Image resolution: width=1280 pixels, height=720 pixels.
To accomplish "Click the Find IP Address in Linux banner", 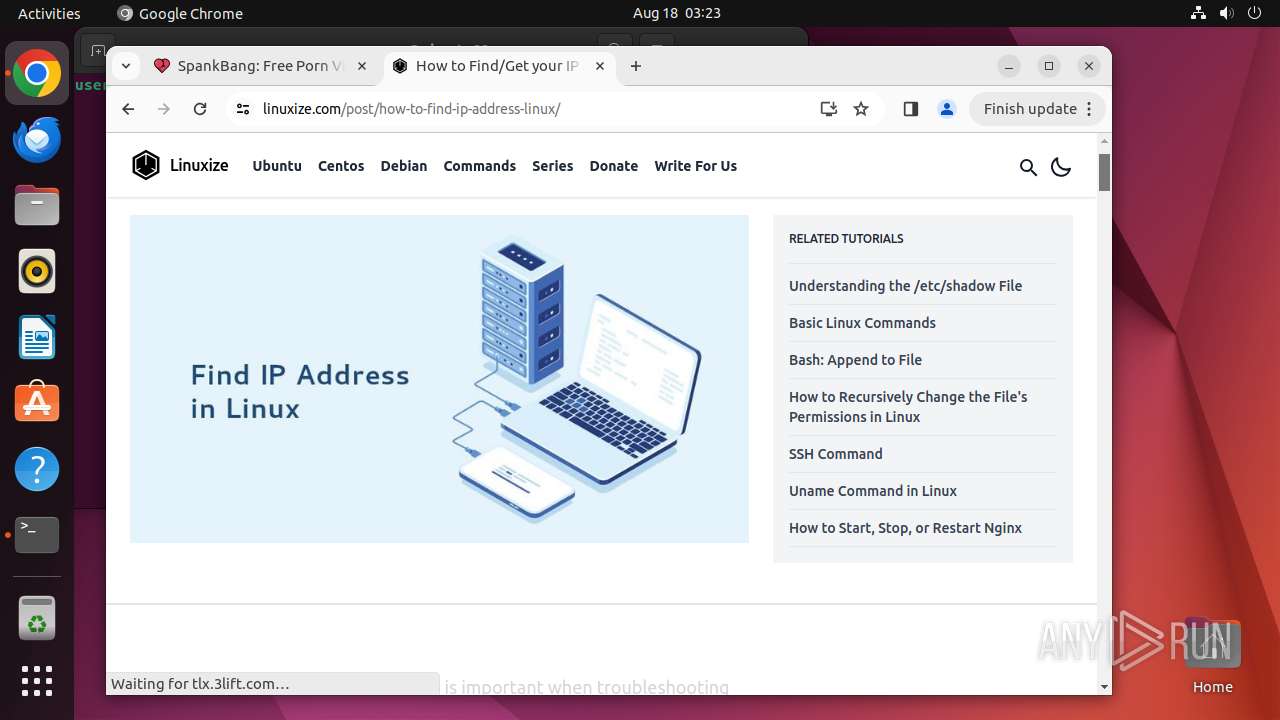I will [439, 379].
